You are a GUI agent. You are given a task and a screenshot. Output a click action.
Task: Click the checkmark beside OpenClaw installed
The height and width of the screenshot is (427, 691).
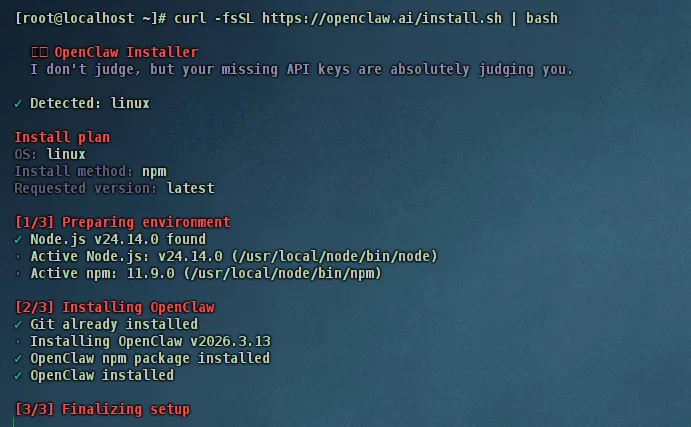coord(18,376)
